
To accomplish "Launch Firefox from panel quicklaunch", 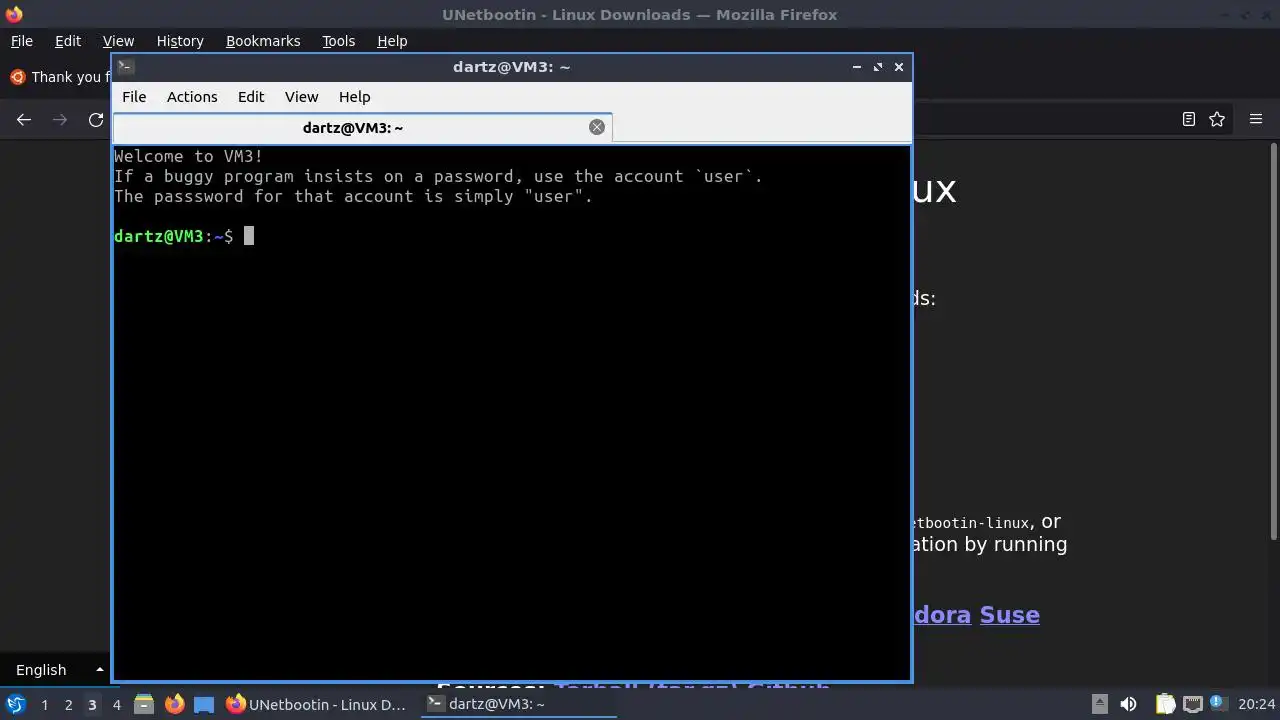I will coord(174,704).
